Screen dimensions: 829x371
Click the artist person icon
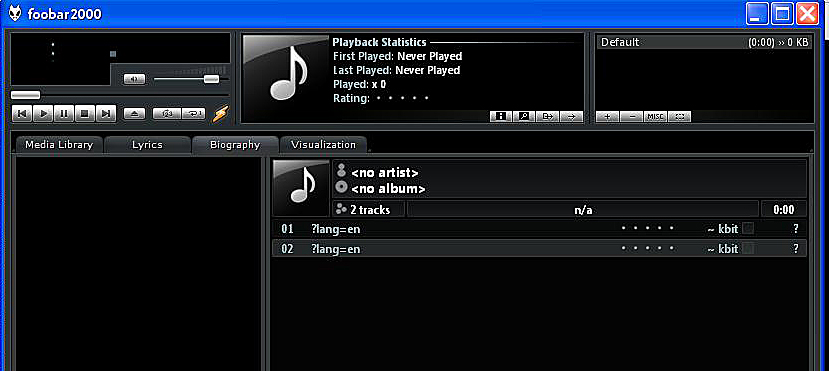coord(342,170)
